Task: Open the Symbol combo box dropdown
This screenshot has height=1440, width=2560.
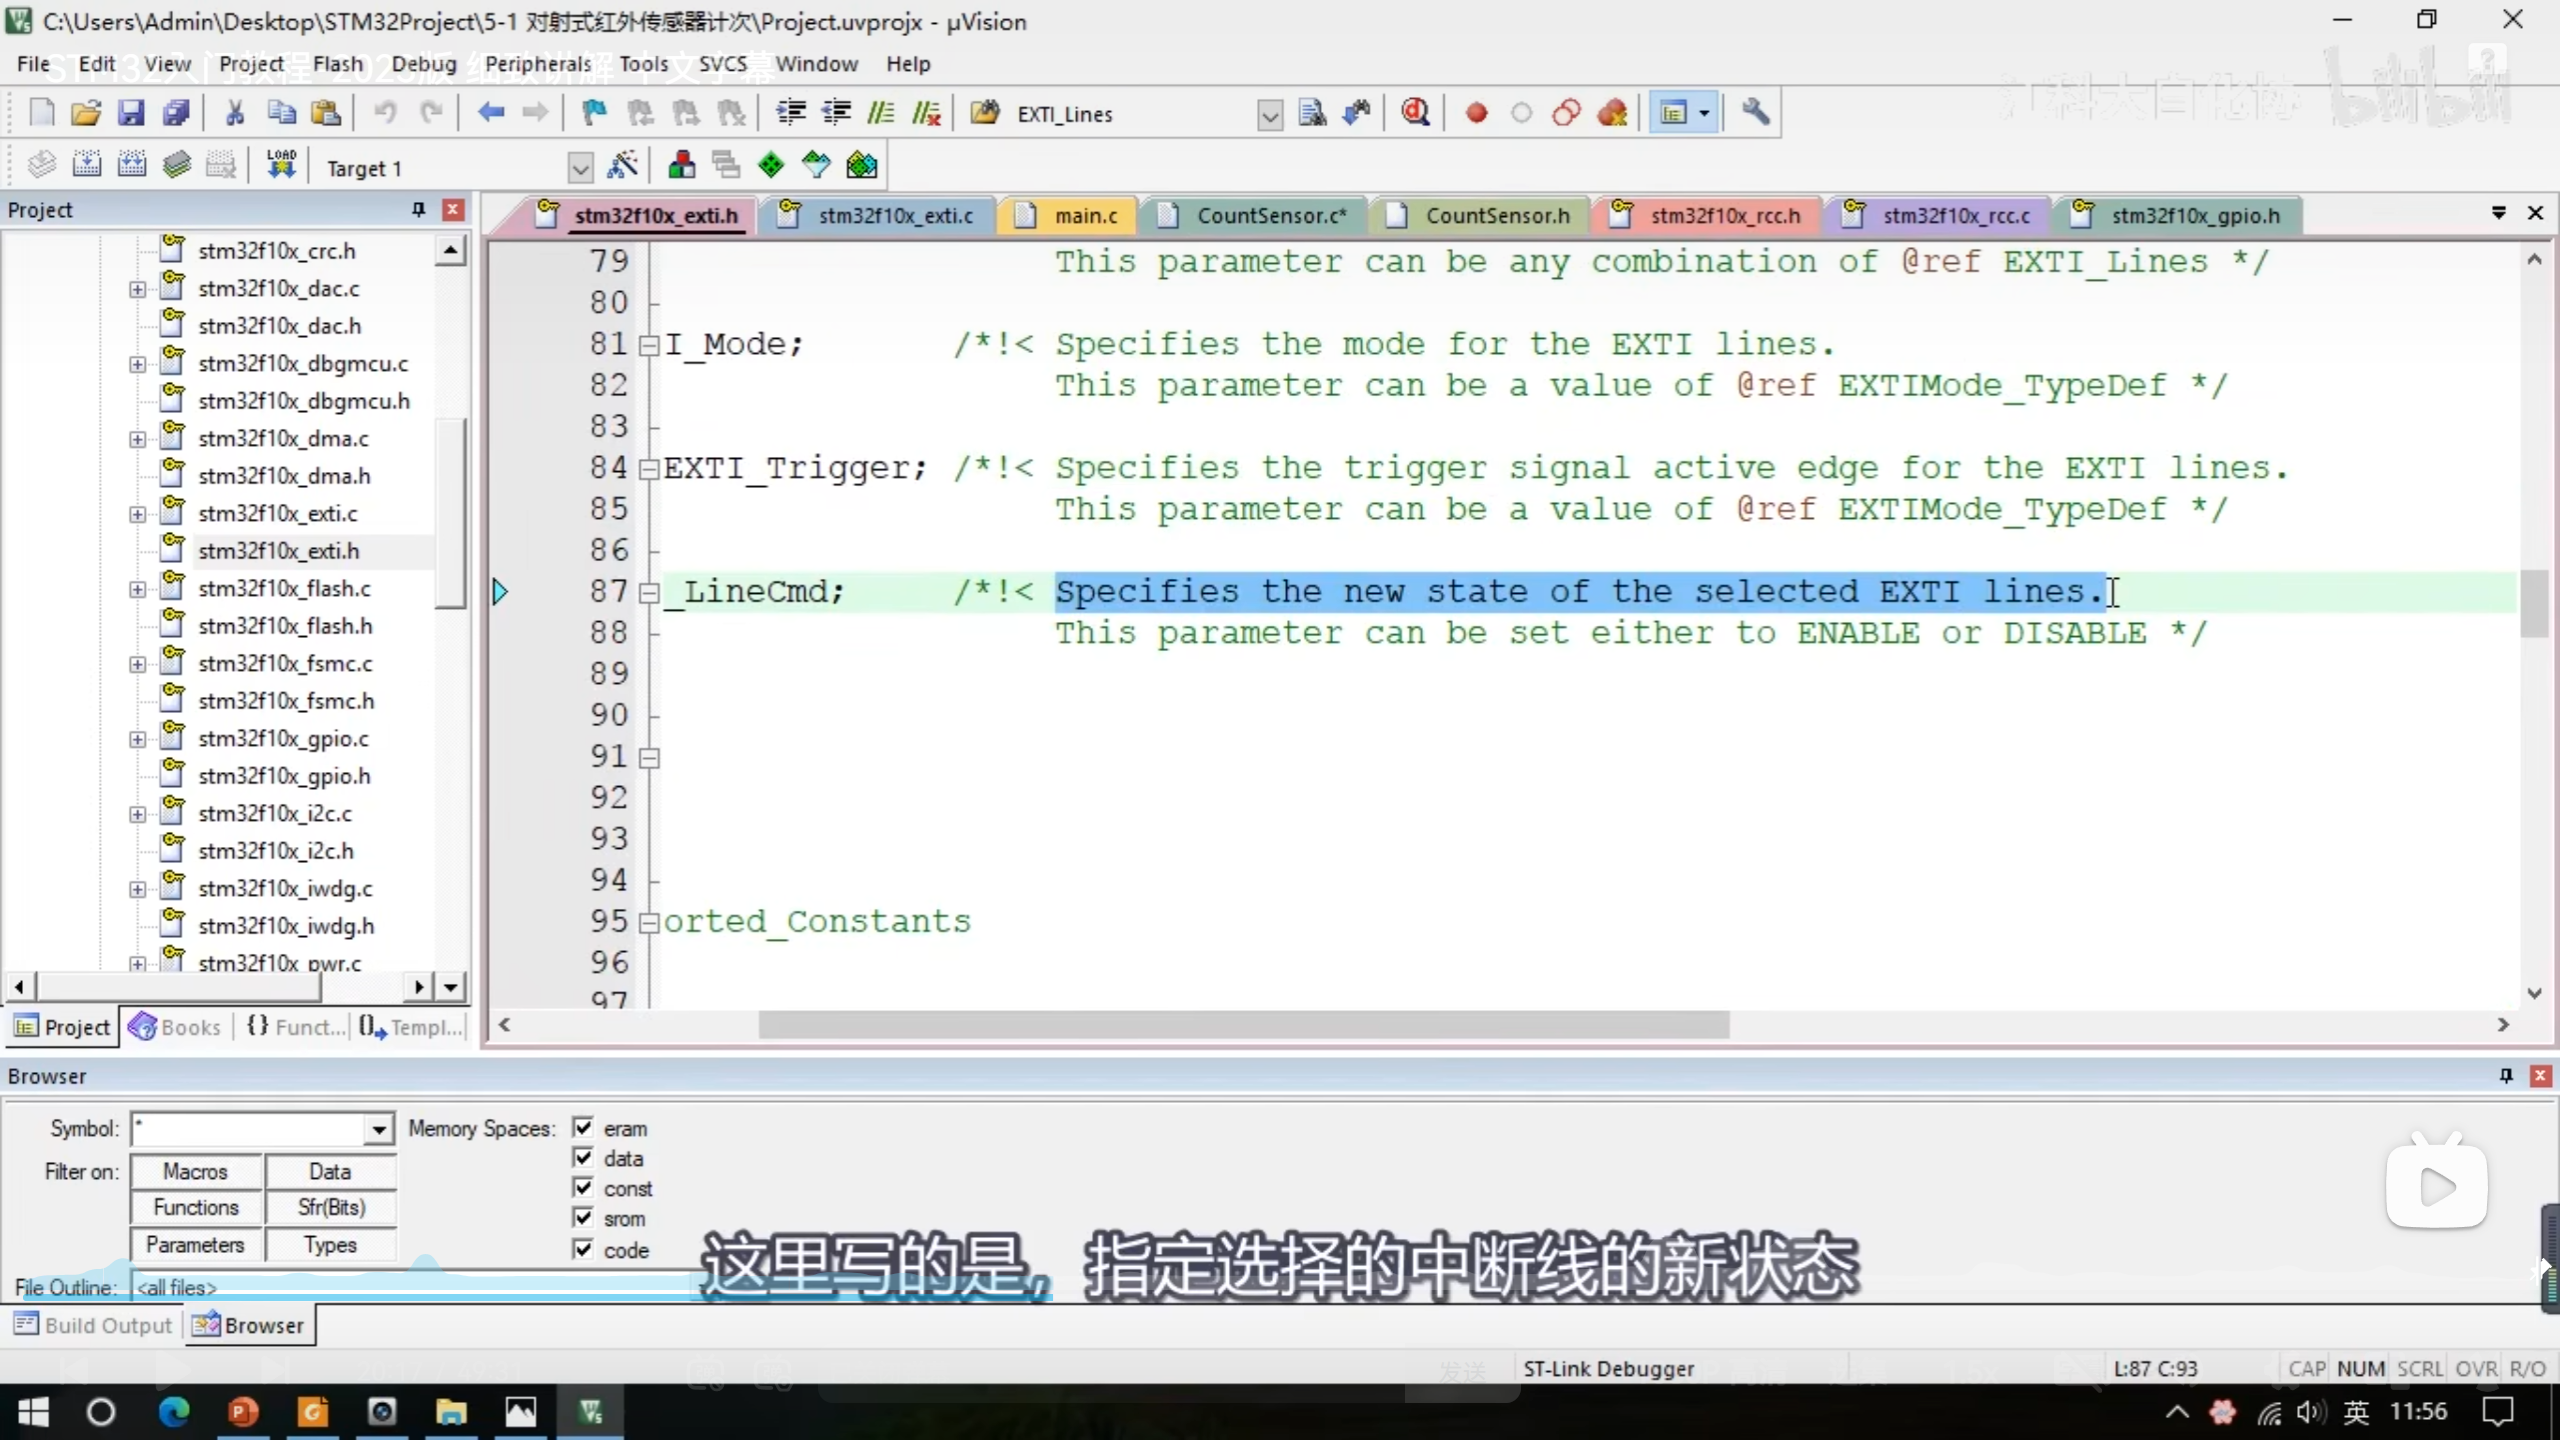Action: tap(378, 1130)
